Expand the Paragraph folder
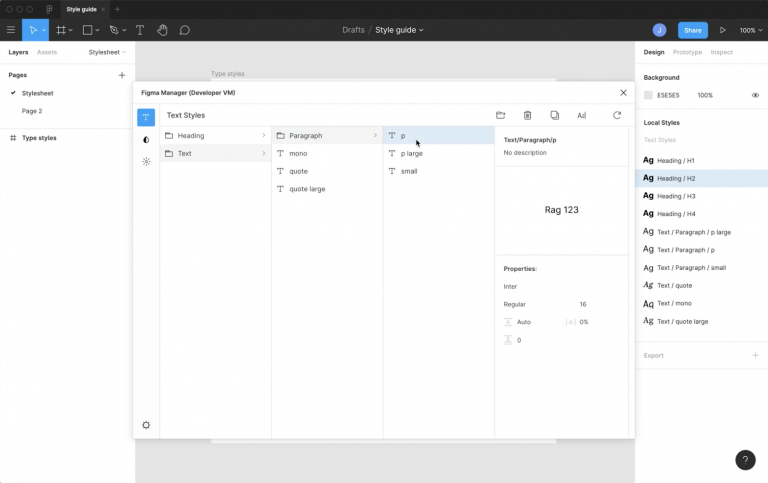The height and width of the screenshot is (483, 768). point(327,136)
